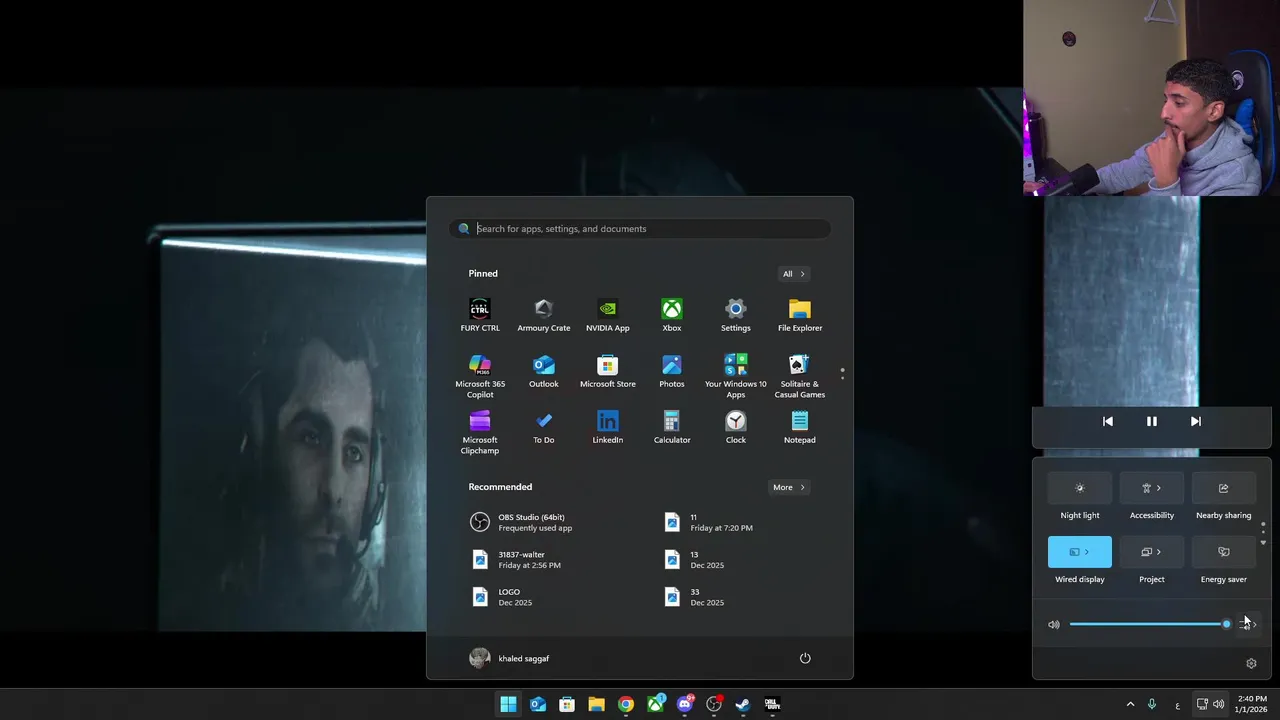Screen dimensions: 1280x720
Task: Show hidden icons in system tray
Action: tap(1130, 704)
